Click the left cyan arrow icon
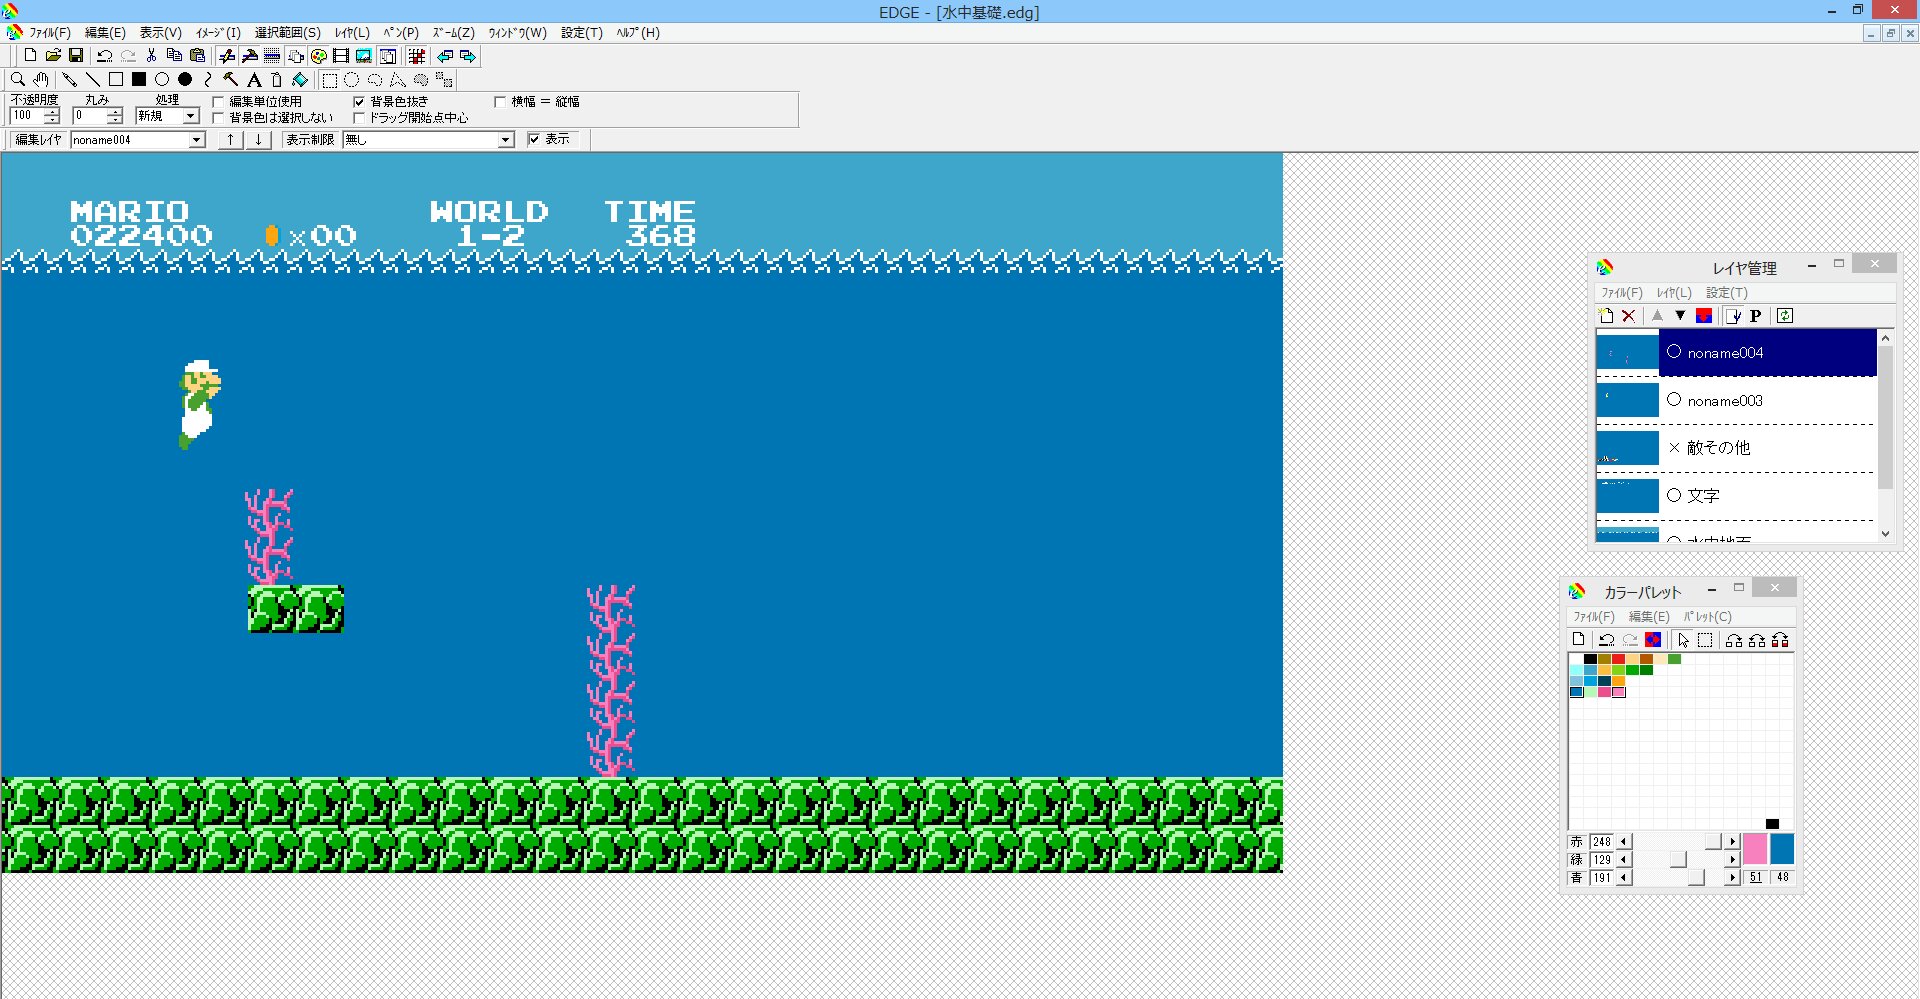Screen dimensions: 1920x999 (x=445, y=56)
